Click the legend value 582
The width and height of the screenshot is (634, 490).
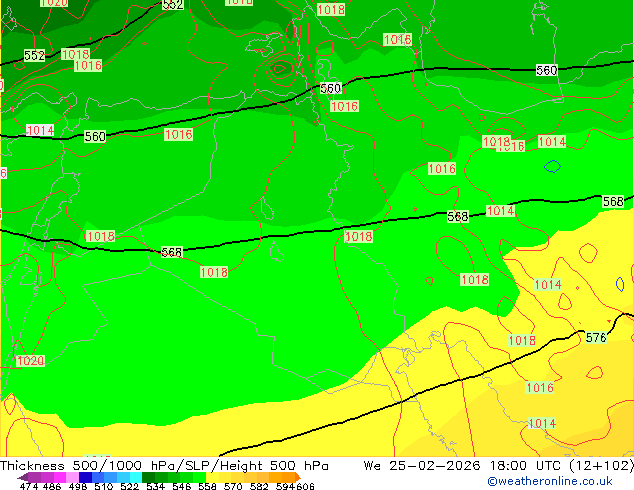[x=259, y=486]
